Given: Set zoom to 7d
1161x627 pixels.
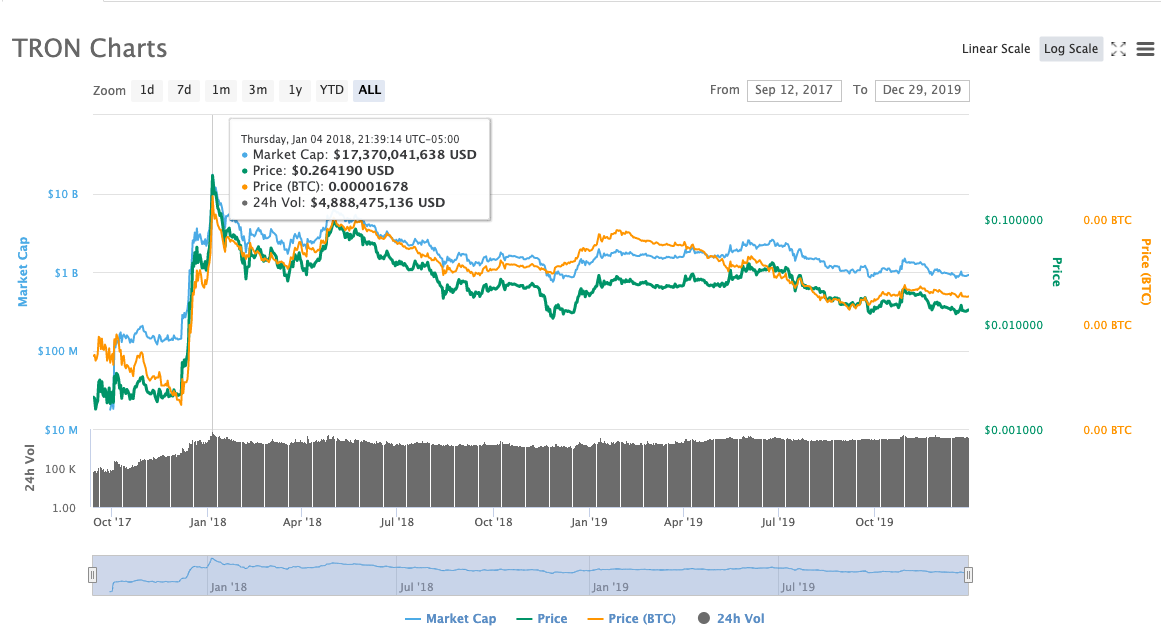Looking at the screenshot, I should pyautogui.click(x=184, y=90).
